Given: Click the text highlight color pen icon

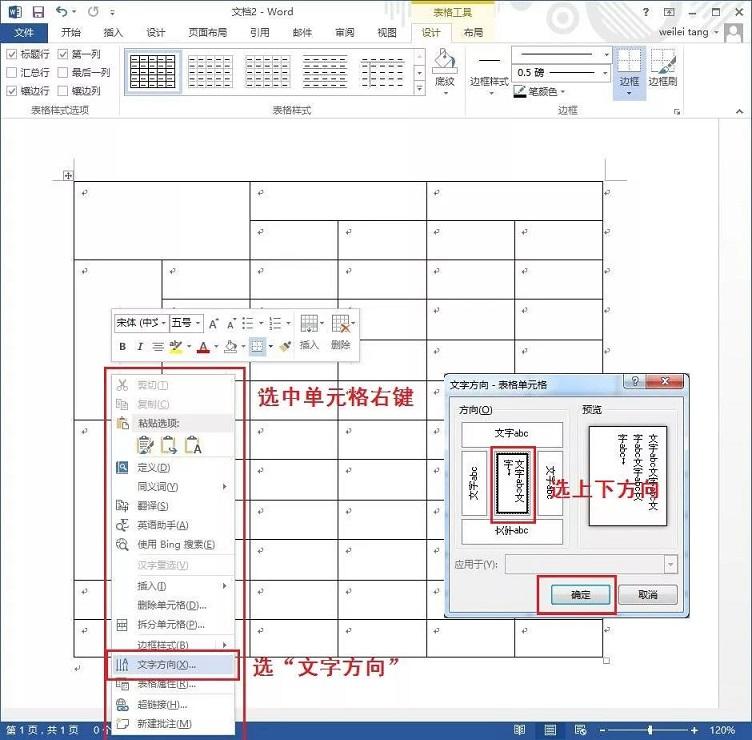Looking at the screenshot, I should click(x=176, y=346).
